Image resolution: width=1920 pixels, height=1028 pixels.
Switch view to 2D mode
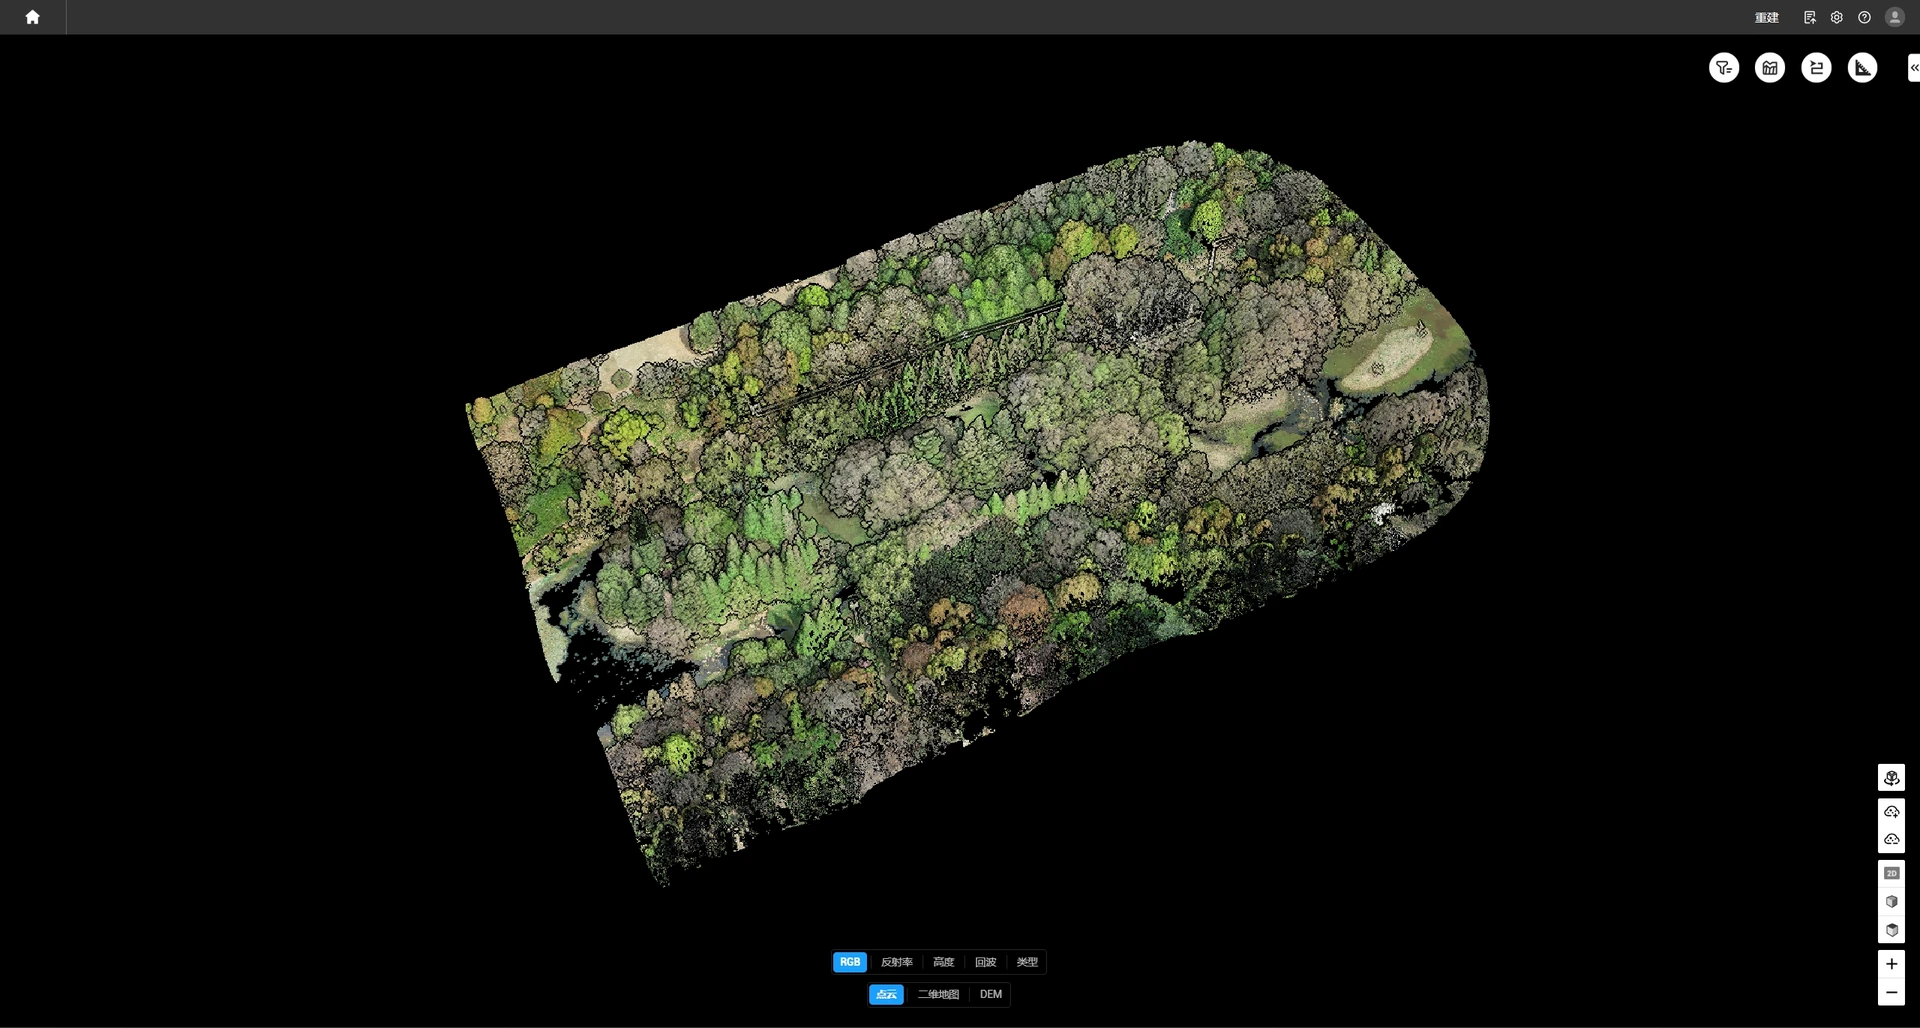pos(1891,873)
